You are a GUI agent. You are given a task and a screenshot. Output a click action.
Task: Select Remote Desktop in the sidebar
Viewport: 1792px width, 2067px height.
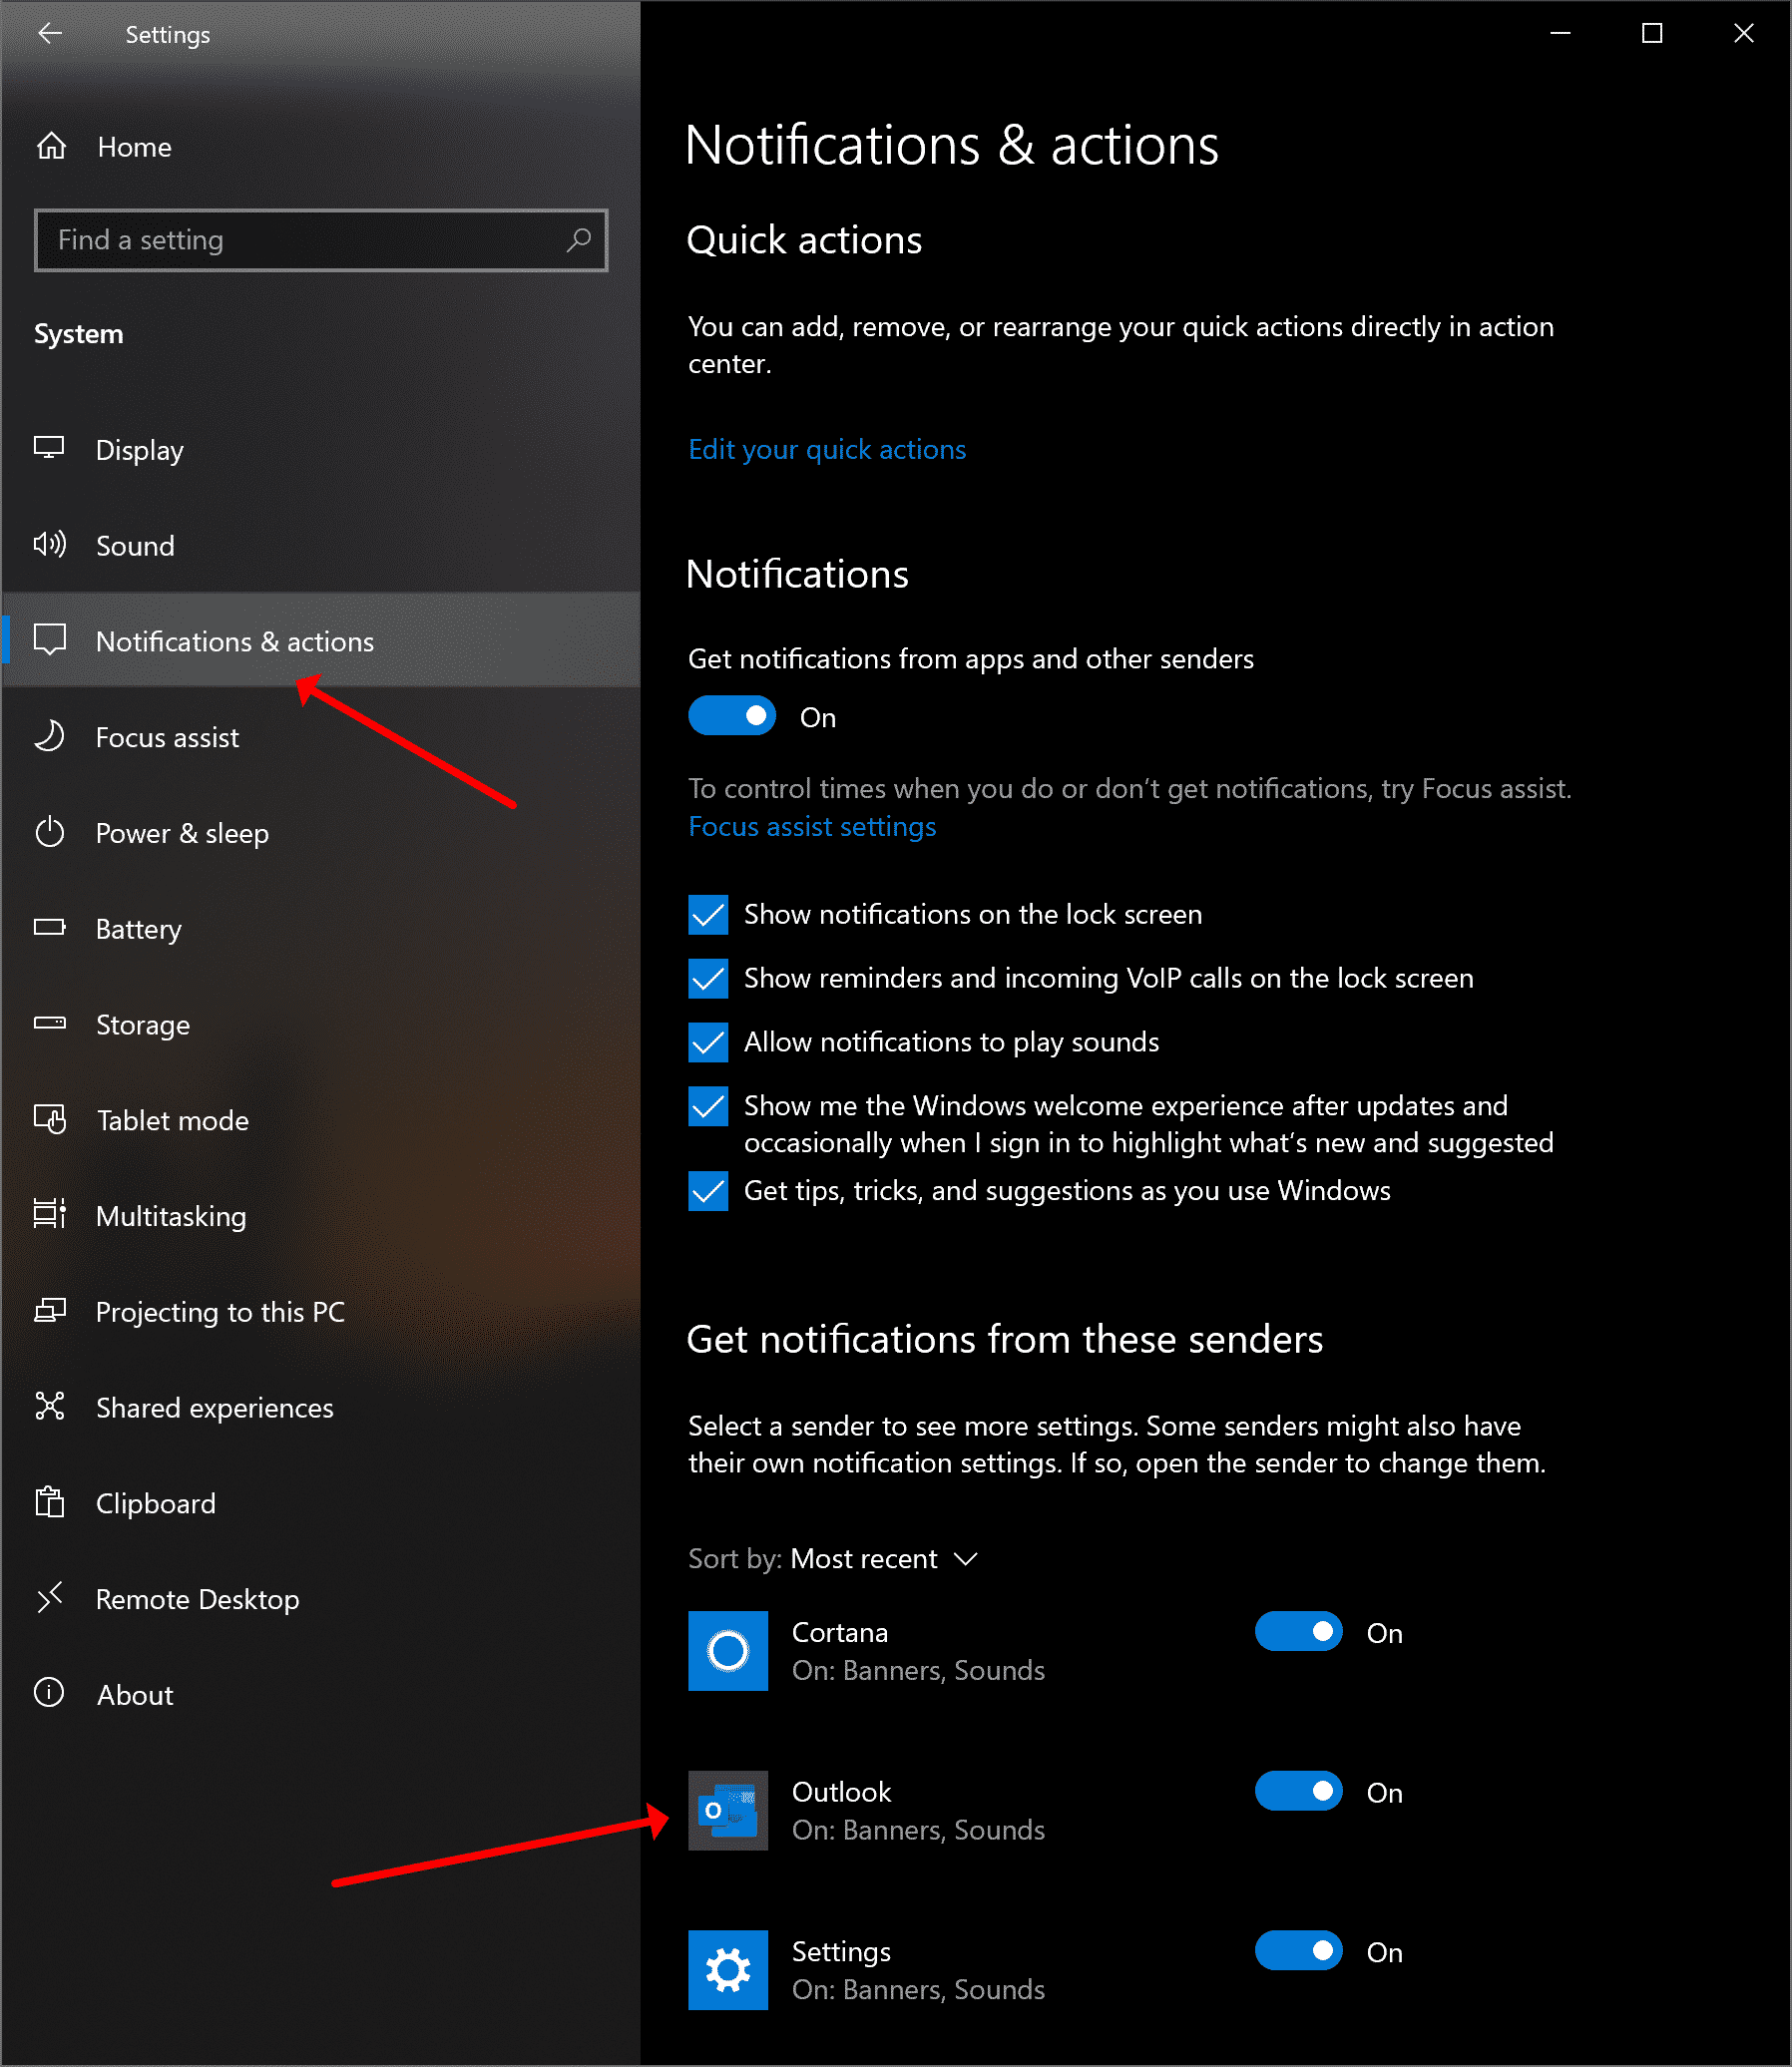click(x=320, y=1599)
